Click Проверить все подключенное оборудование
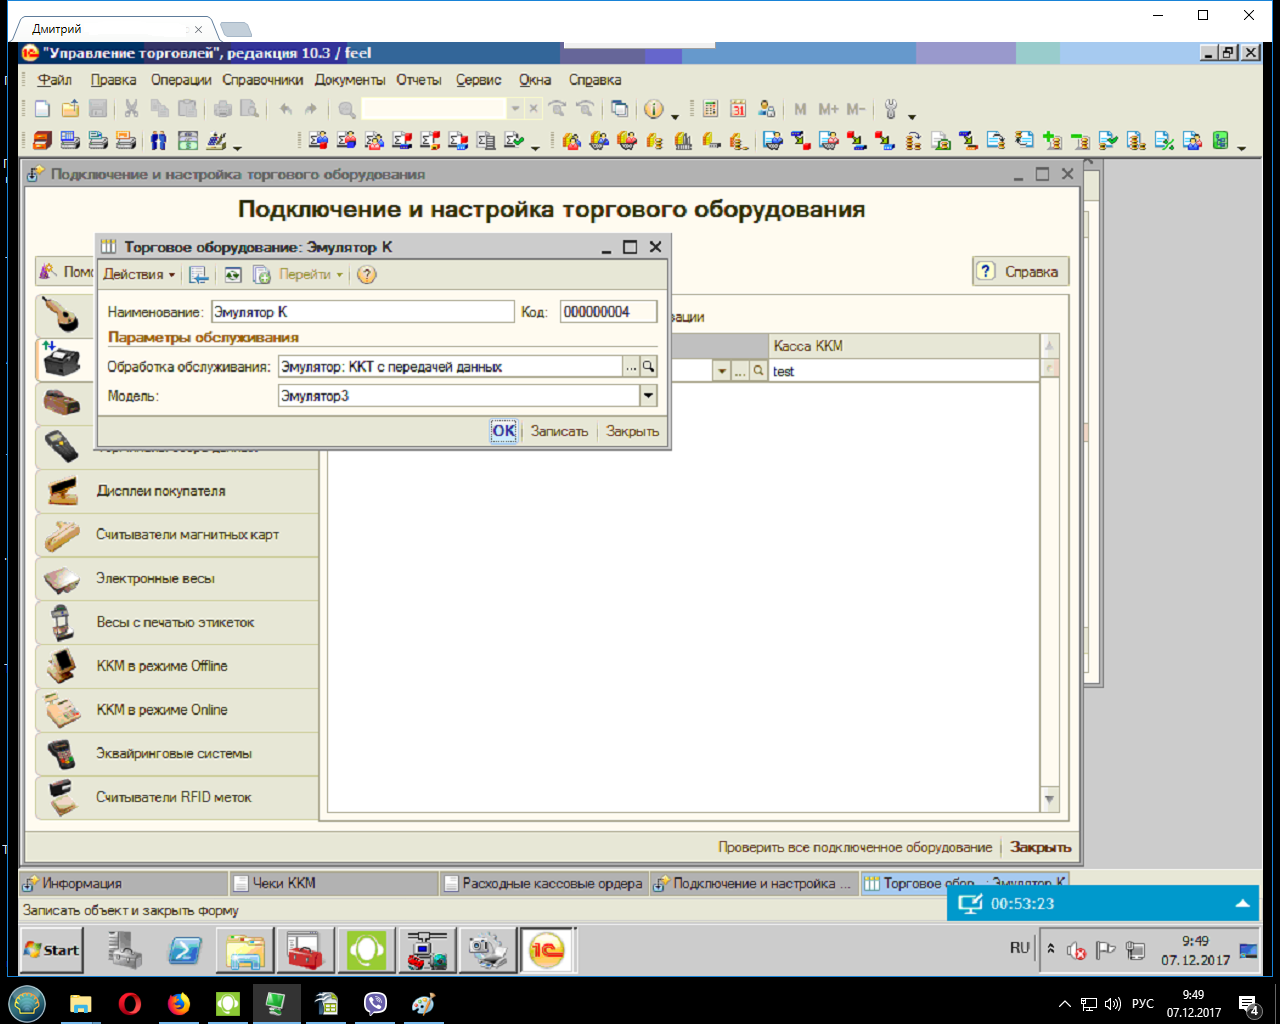 [855, 847]
